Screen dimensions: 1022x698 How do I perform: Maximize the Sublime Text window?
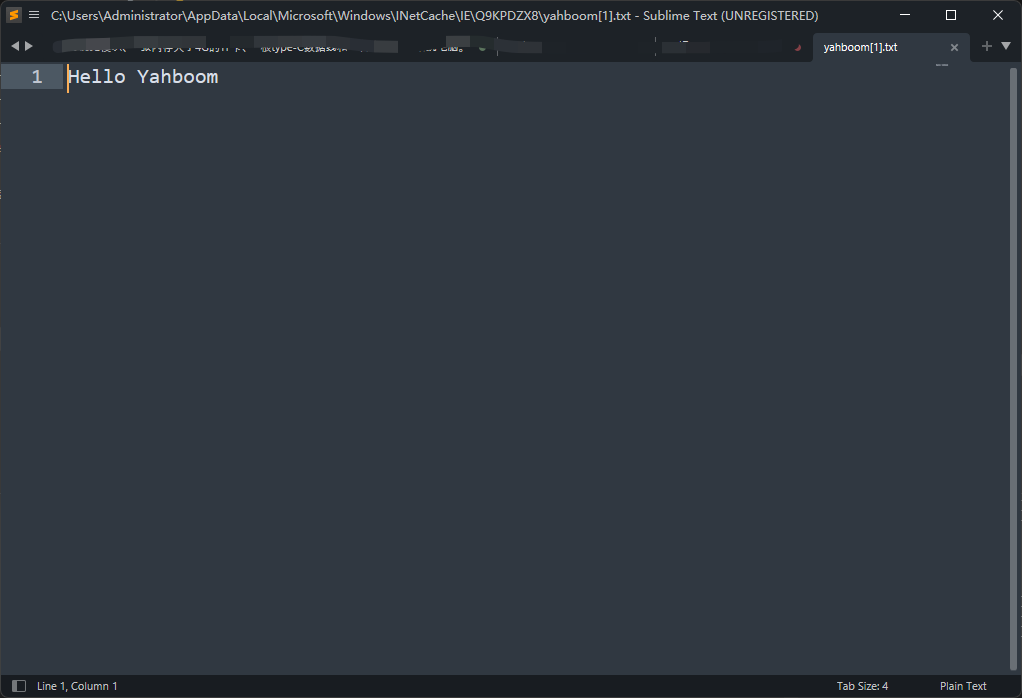tap(951, 15)
